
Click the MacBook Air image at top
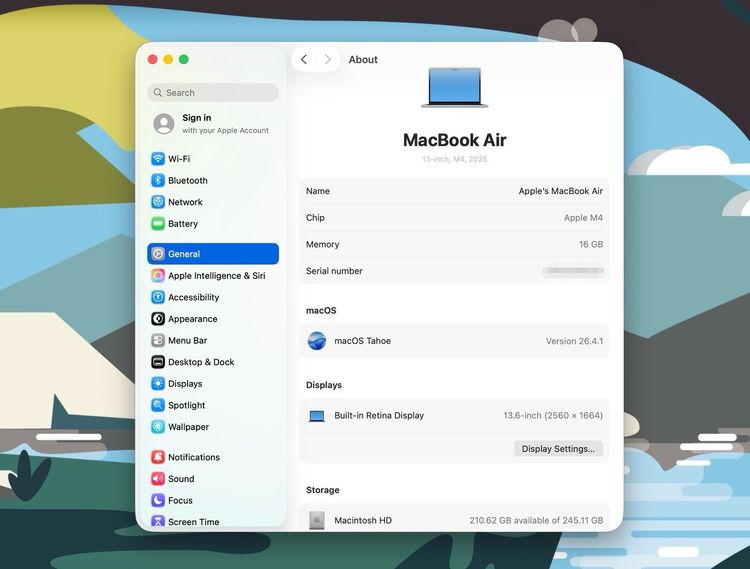[x=454, y=88]
